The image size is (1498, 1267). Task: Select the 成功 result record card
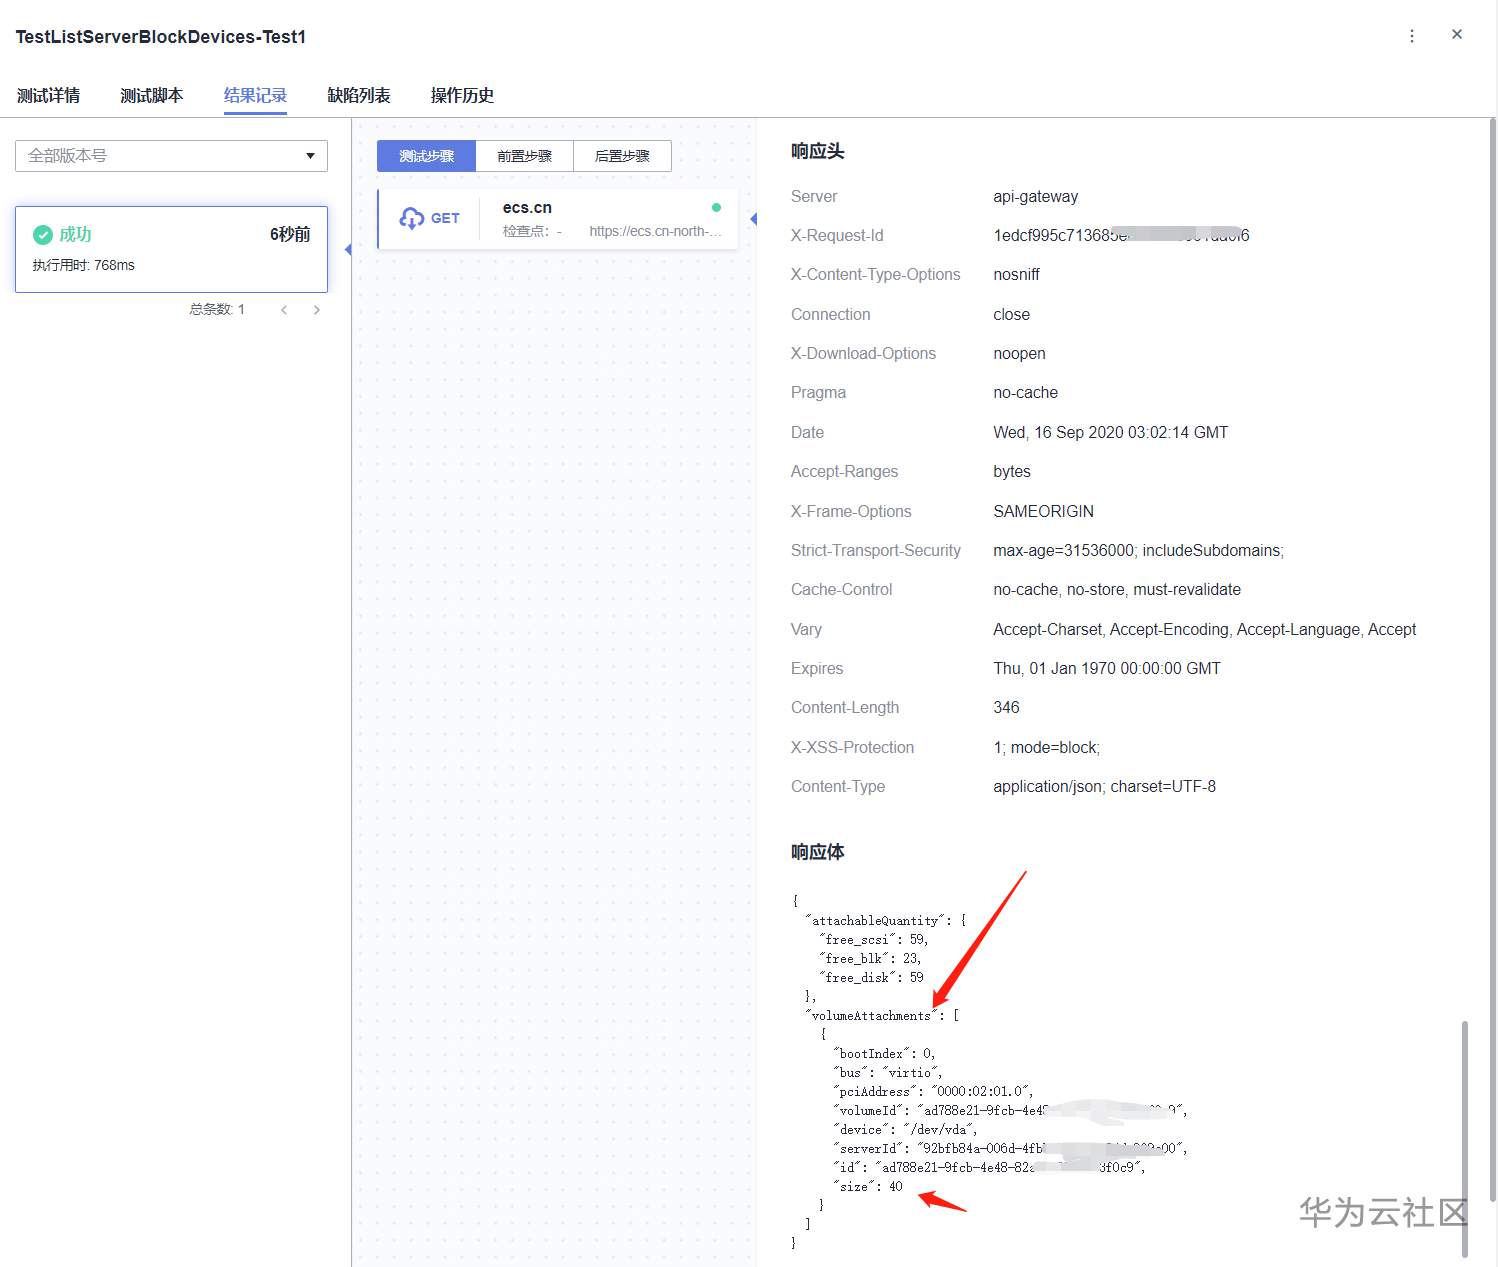click(171, 249)
